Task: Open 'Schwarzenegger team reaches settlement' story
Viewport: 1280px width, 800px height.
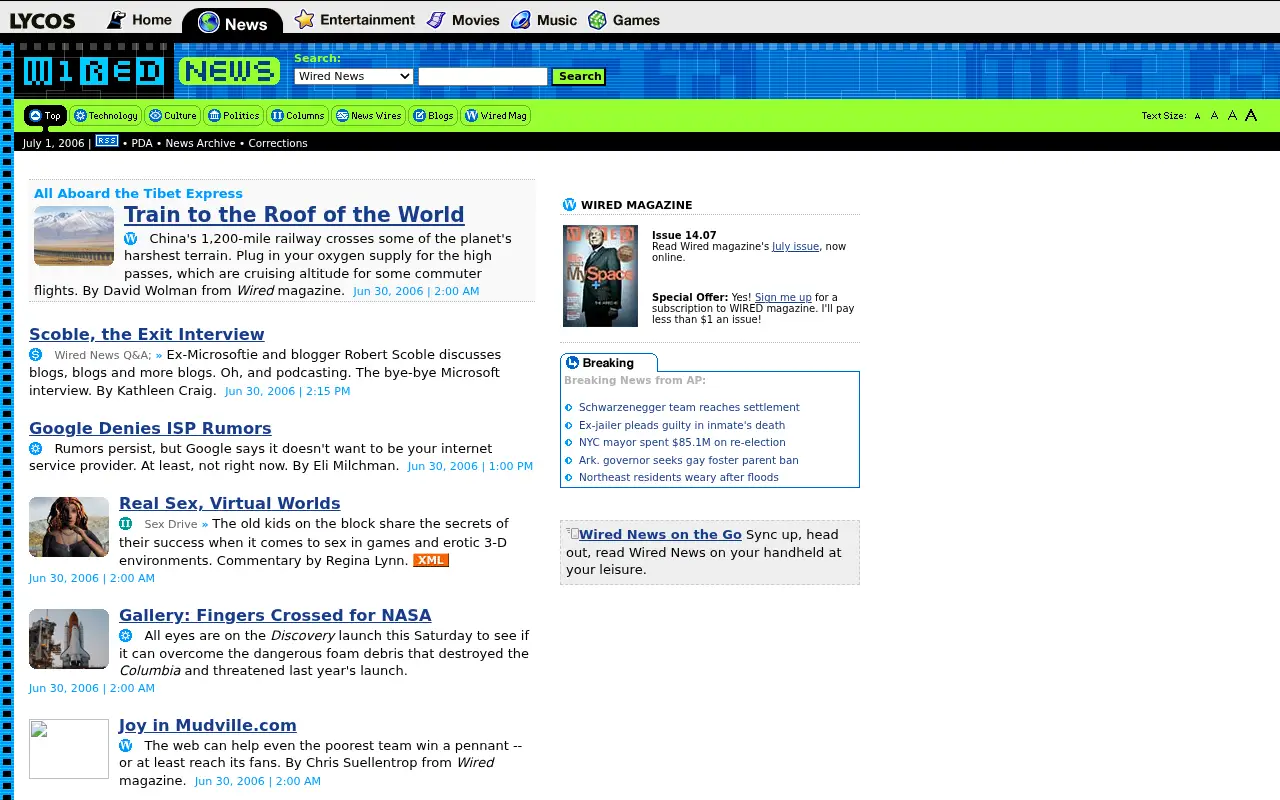Action: [689, 407]
